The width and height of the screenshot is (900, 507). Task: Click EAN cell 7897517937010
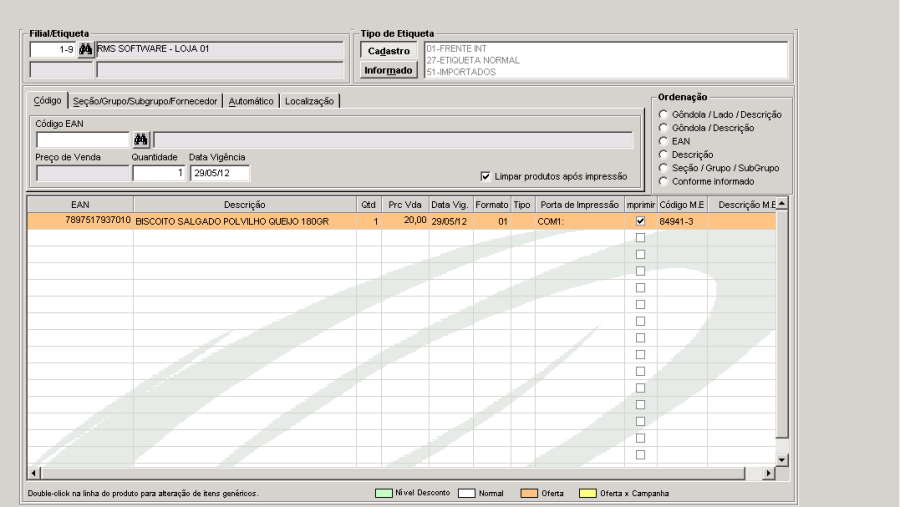tap(80, 221)
